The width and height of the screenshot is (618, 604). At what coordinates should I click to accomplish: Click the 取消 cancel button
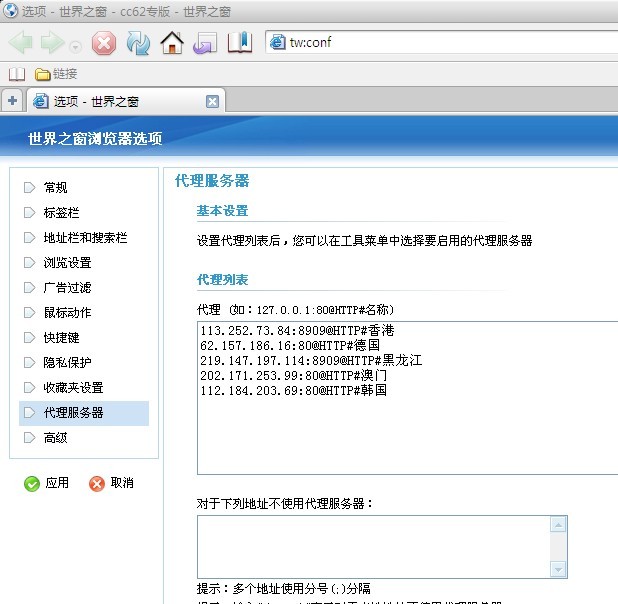tap(112, 483)
